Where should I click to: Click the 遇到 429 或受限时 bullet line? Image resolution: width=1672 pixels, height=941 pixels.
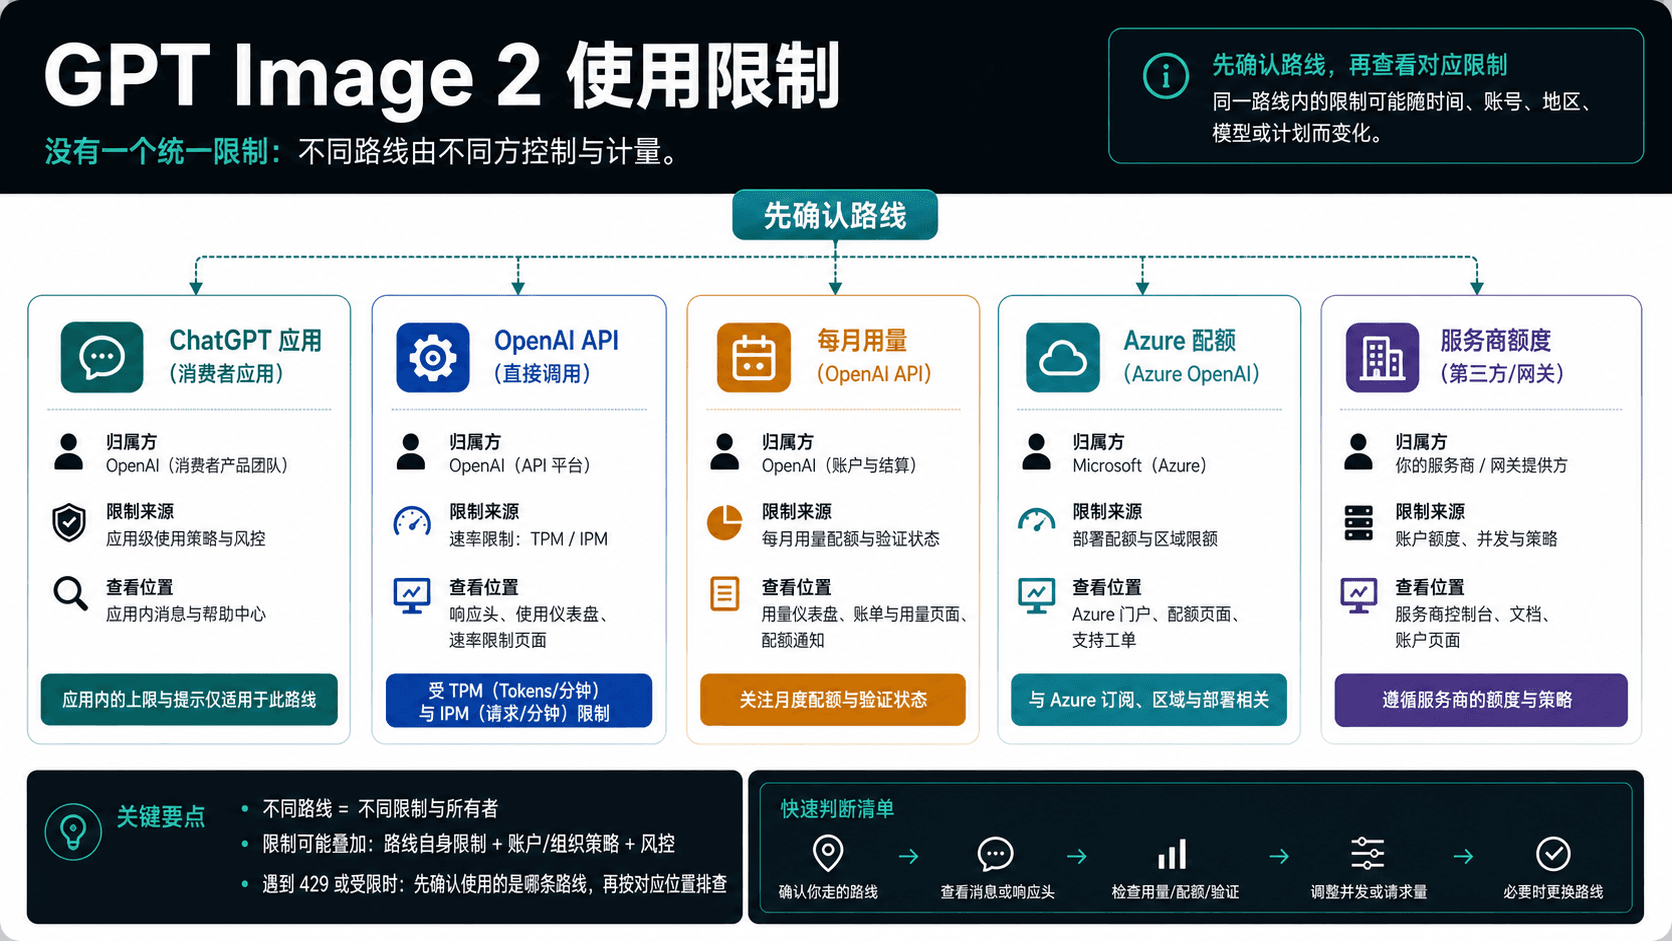click(x=494, y=884)
